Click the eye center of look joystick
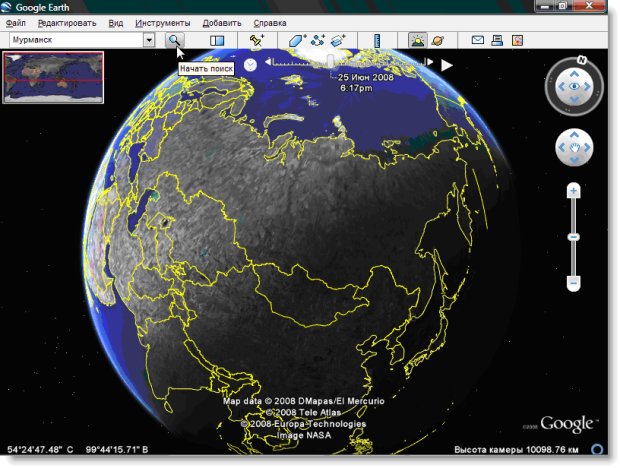This screenshot has height=468, width=620. pos(574,87)
